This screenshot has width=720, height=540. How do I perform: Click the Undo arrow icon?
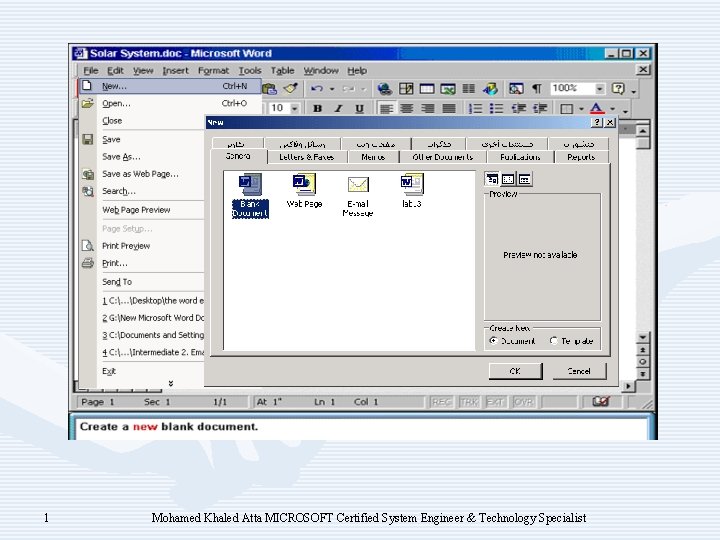pos(317,89)
